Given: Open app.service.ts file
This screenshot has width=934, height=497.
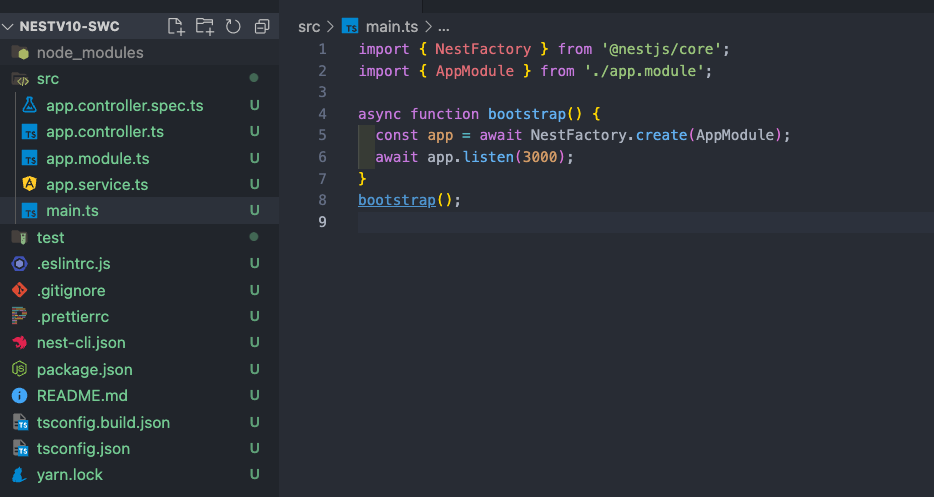Looking at the screenshot, I should click(139, 184).
